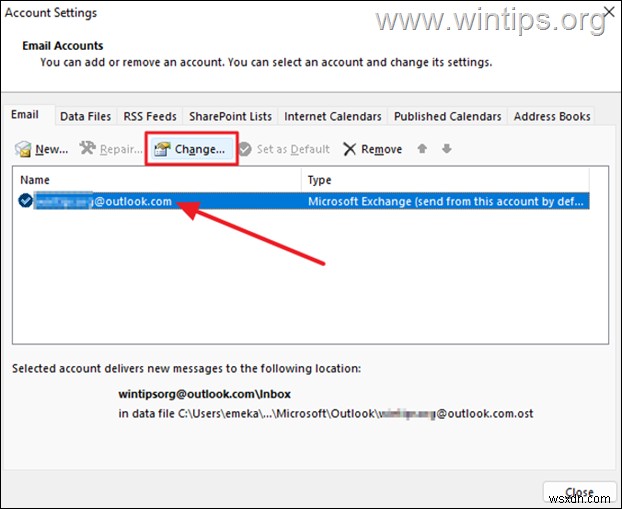Click the New... button label
622x509 pixels.
(x=52, y=149)
